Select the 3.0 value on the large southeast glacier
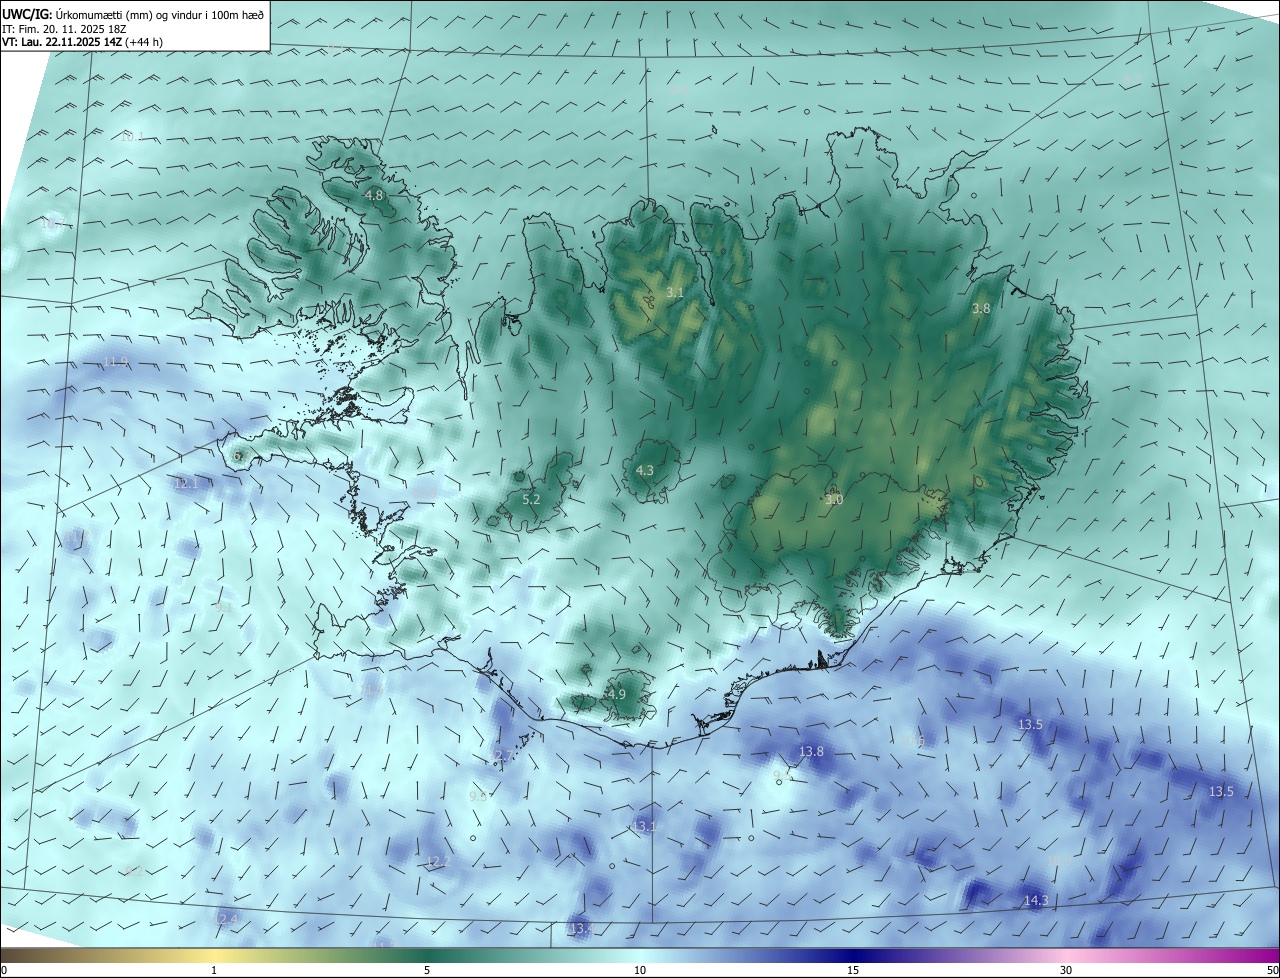This screenshot has height=978, width=1280. coord(834,499)
